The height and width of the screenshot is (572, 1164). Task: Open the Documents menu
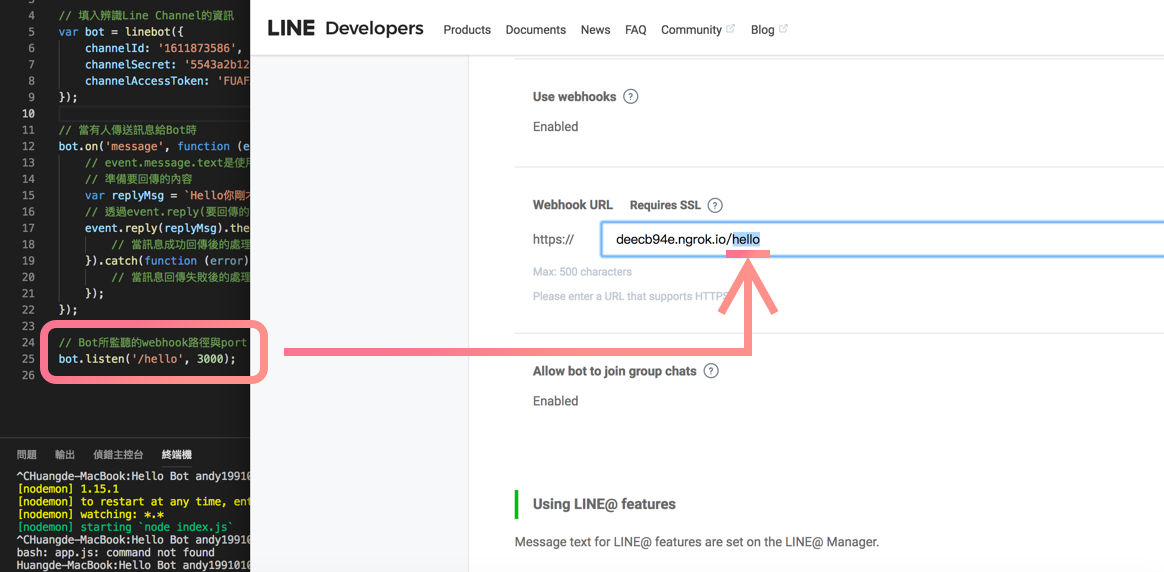[x=535, y=30]
